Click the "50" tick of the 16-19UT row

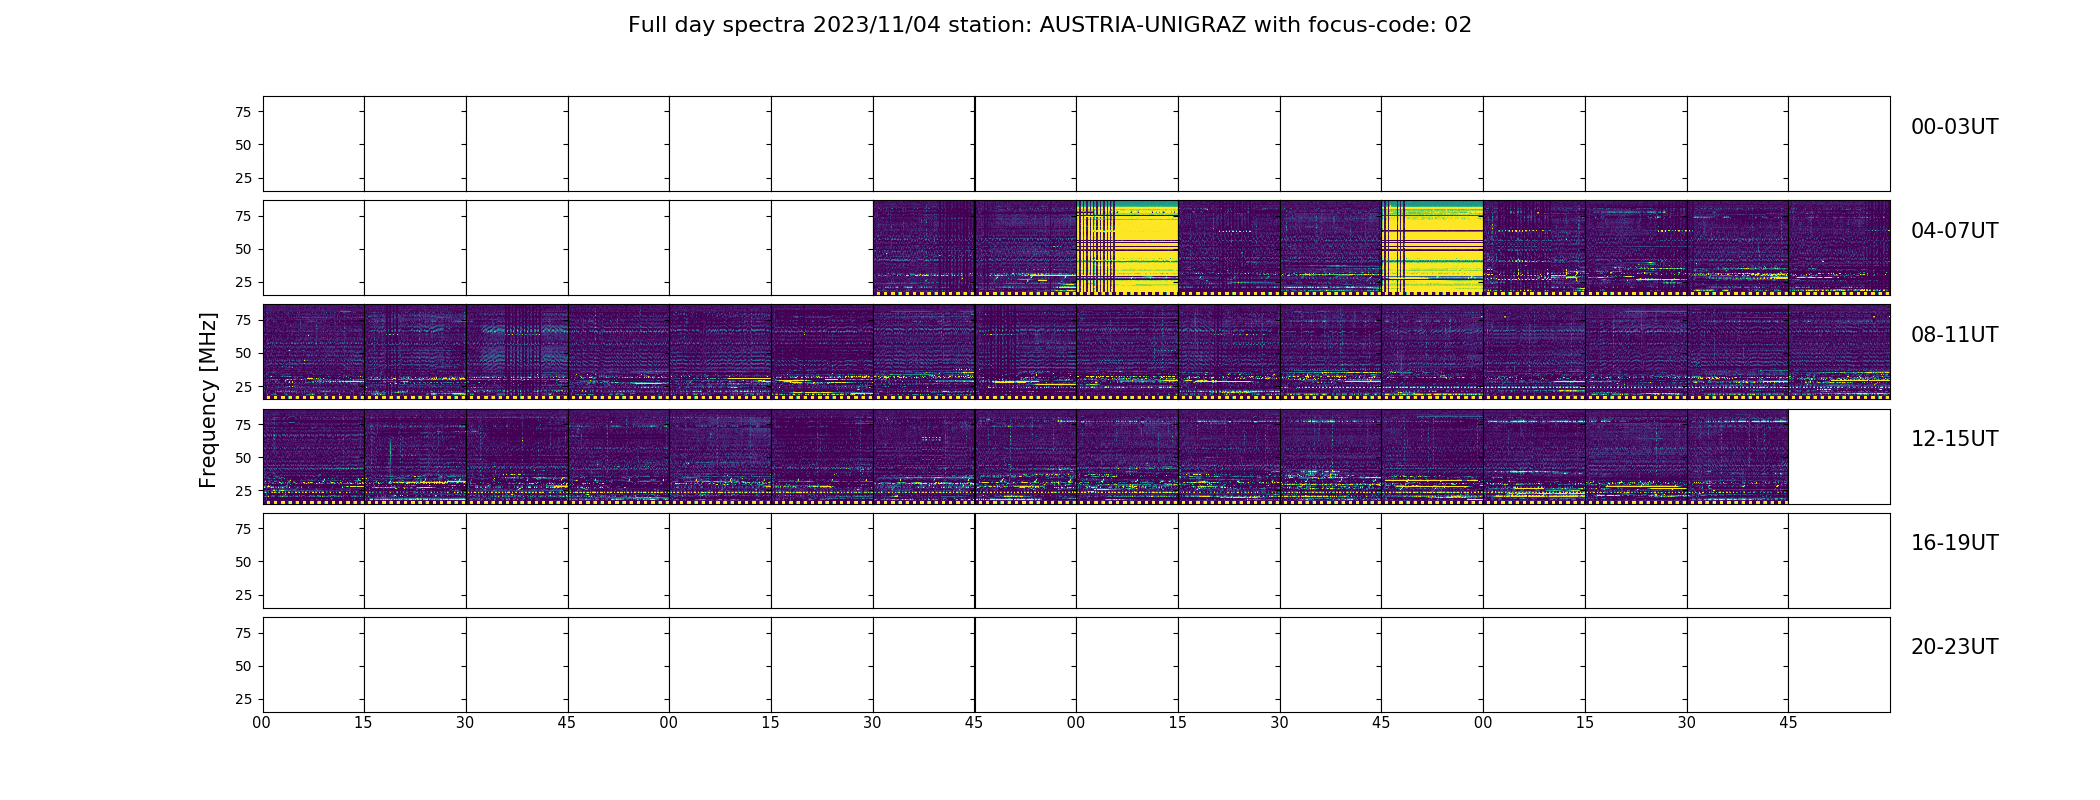pos(243,562)
